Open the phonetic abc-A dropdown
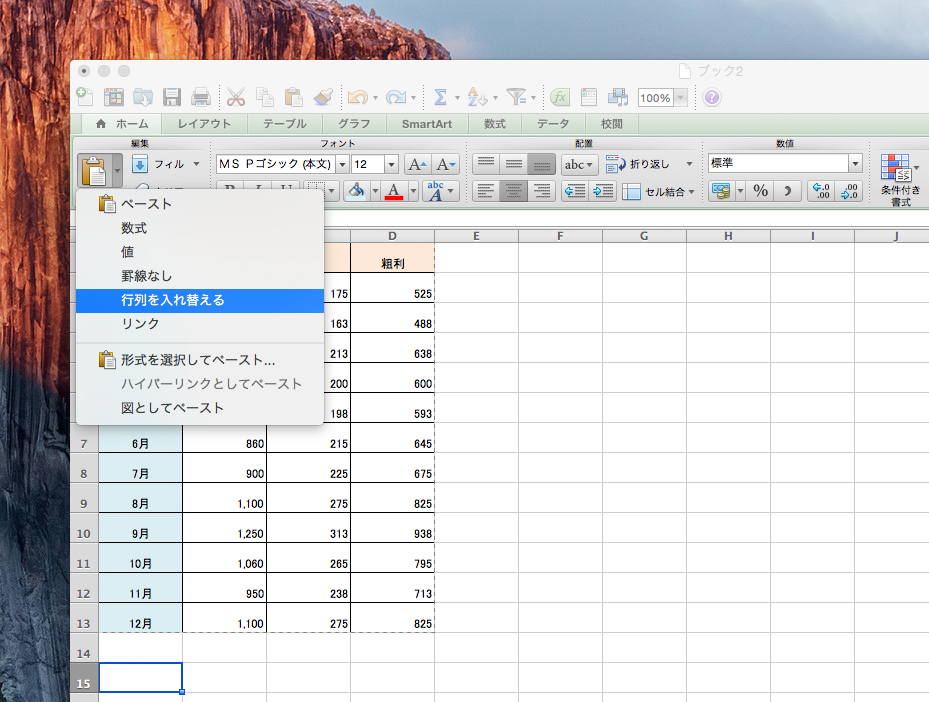929x702 pixels. coord(442,191)
